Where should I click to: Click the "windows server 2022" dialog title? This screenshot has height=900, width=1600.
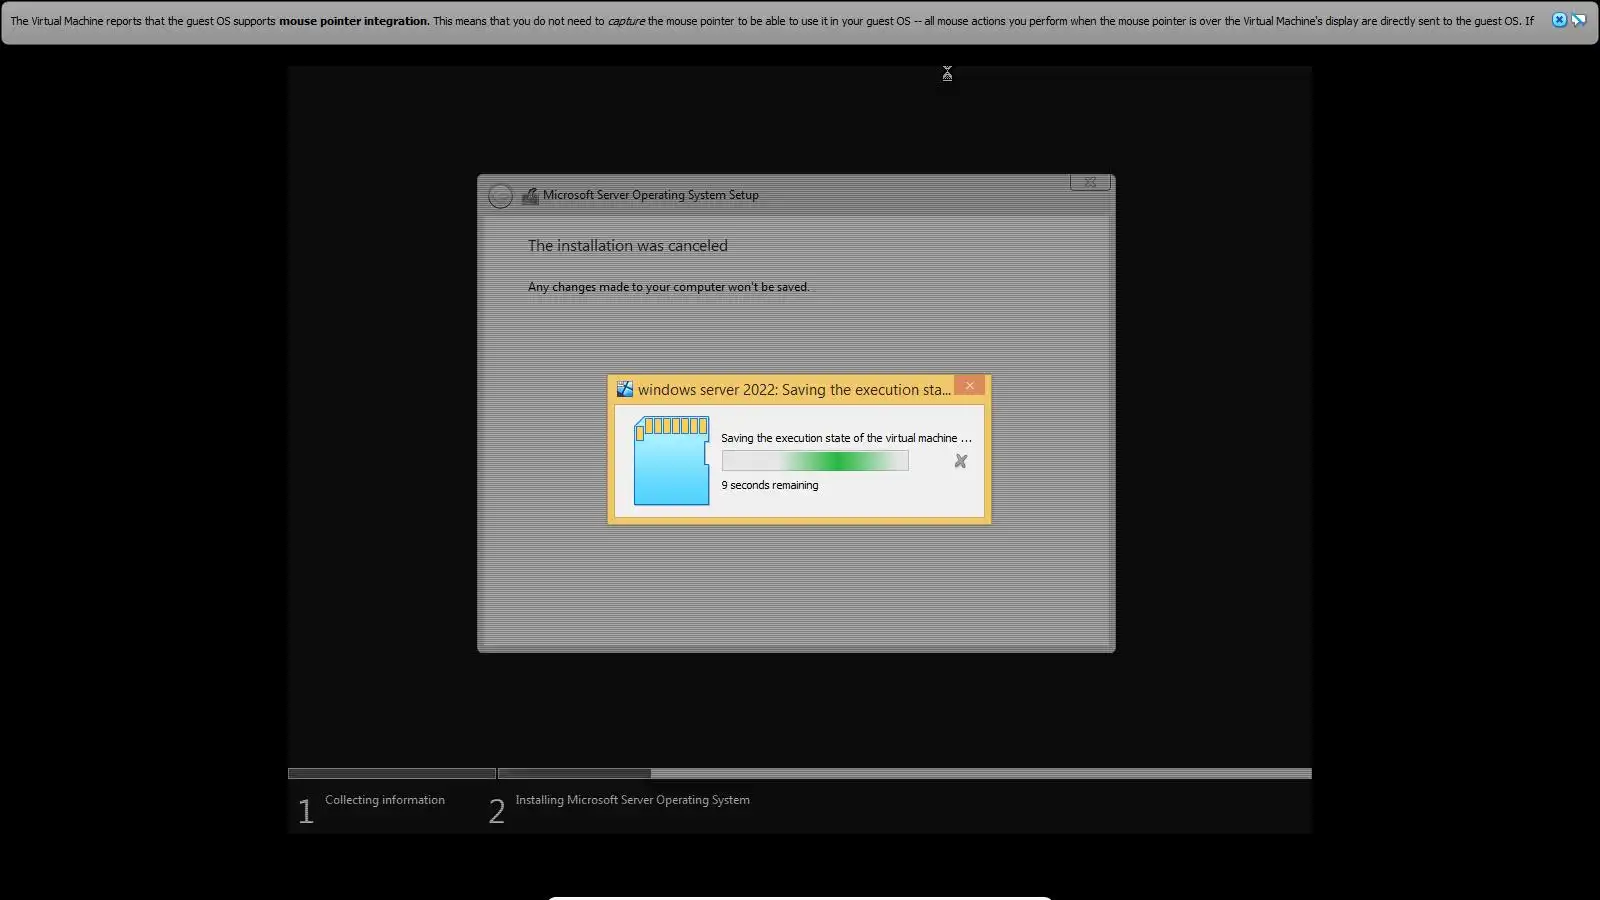click(795, 390)
